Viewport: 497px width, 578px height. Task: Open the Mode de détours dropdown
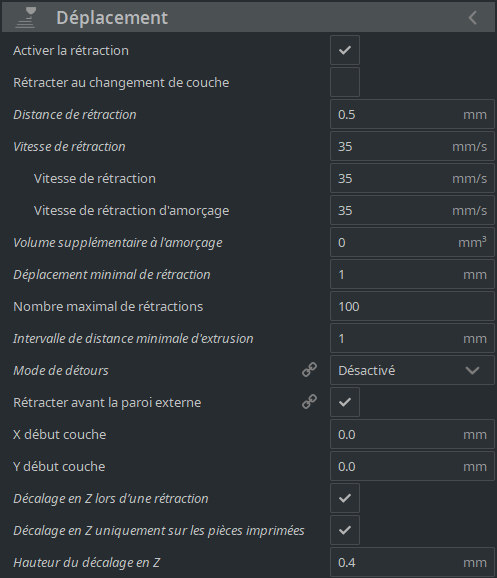tap(412, 370)
